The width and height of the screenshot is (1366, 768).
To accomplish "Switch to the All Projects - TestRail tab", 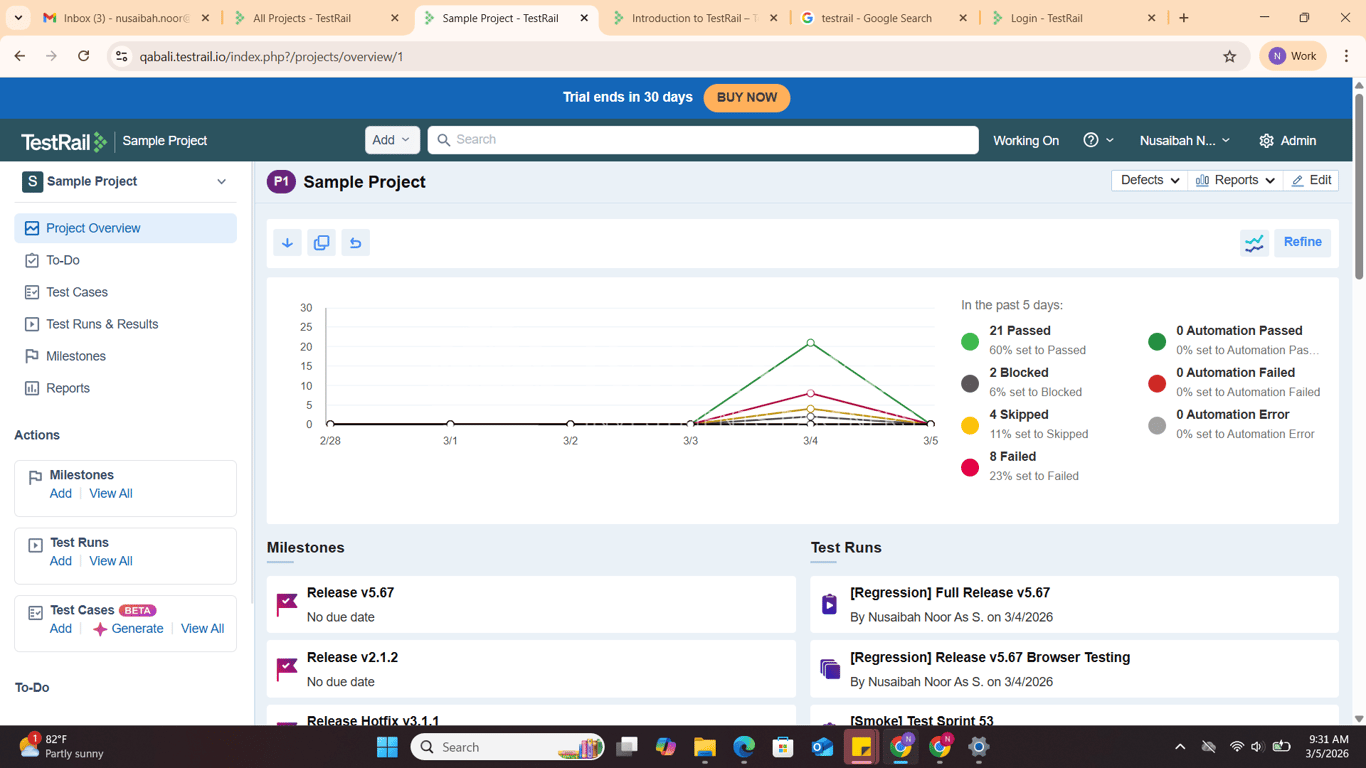I will coord(316,18).
